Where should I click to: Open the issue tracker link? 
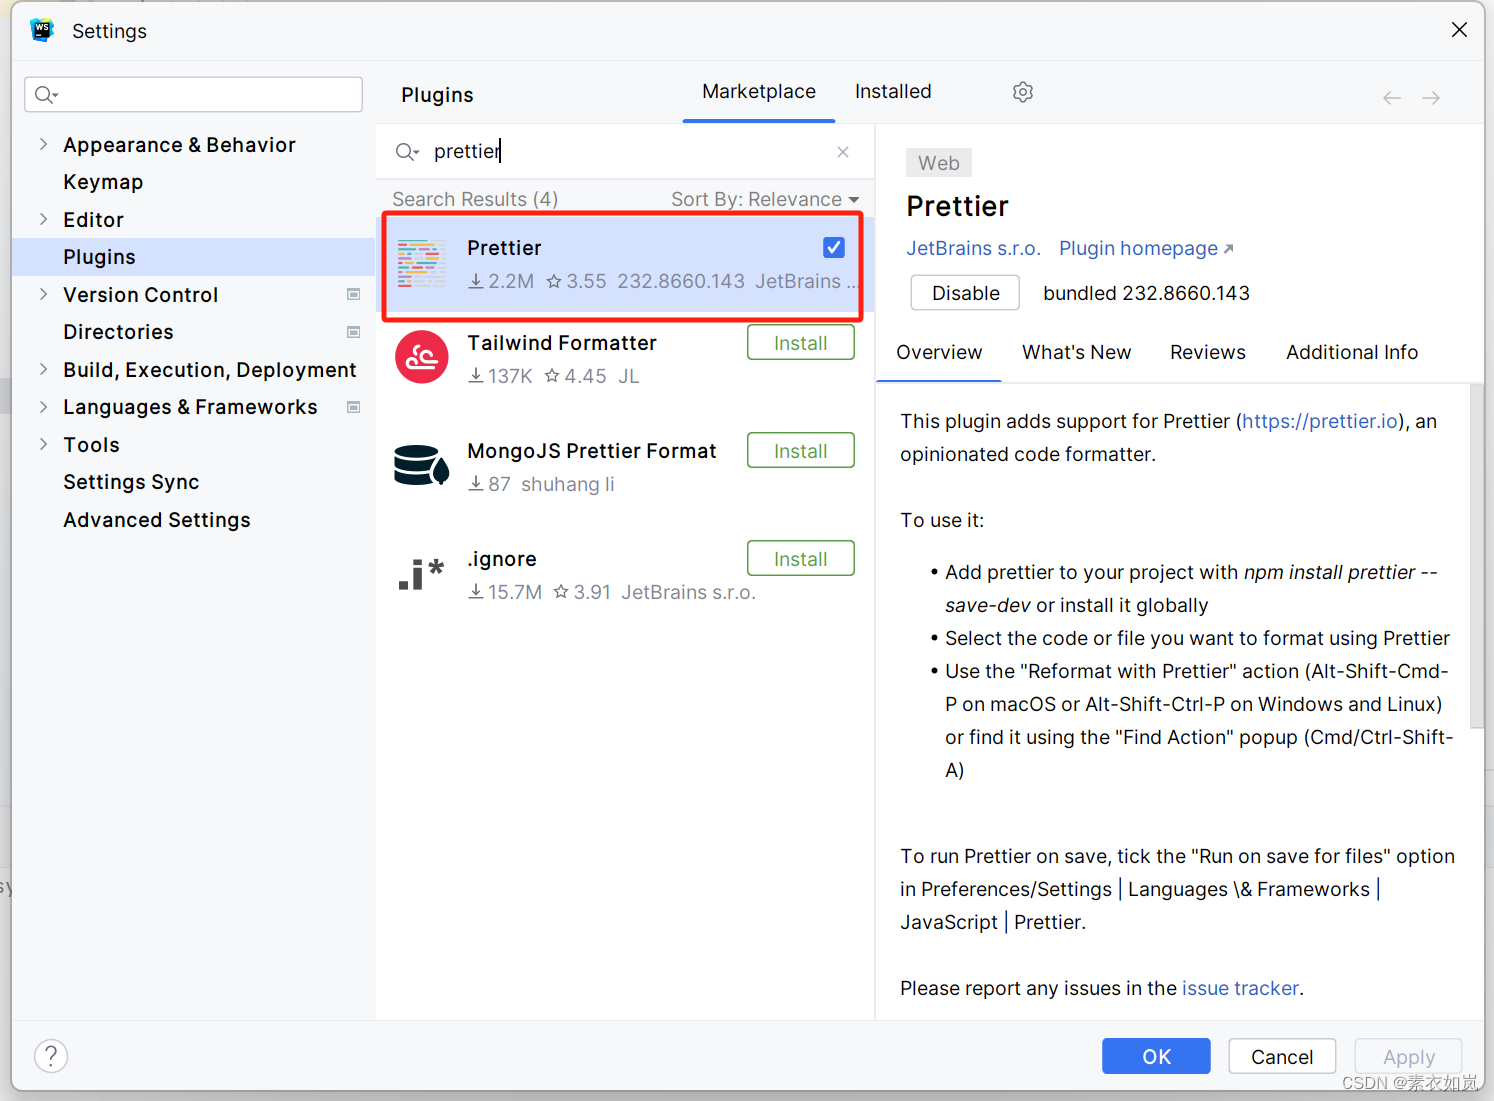tap(1240, 988)
